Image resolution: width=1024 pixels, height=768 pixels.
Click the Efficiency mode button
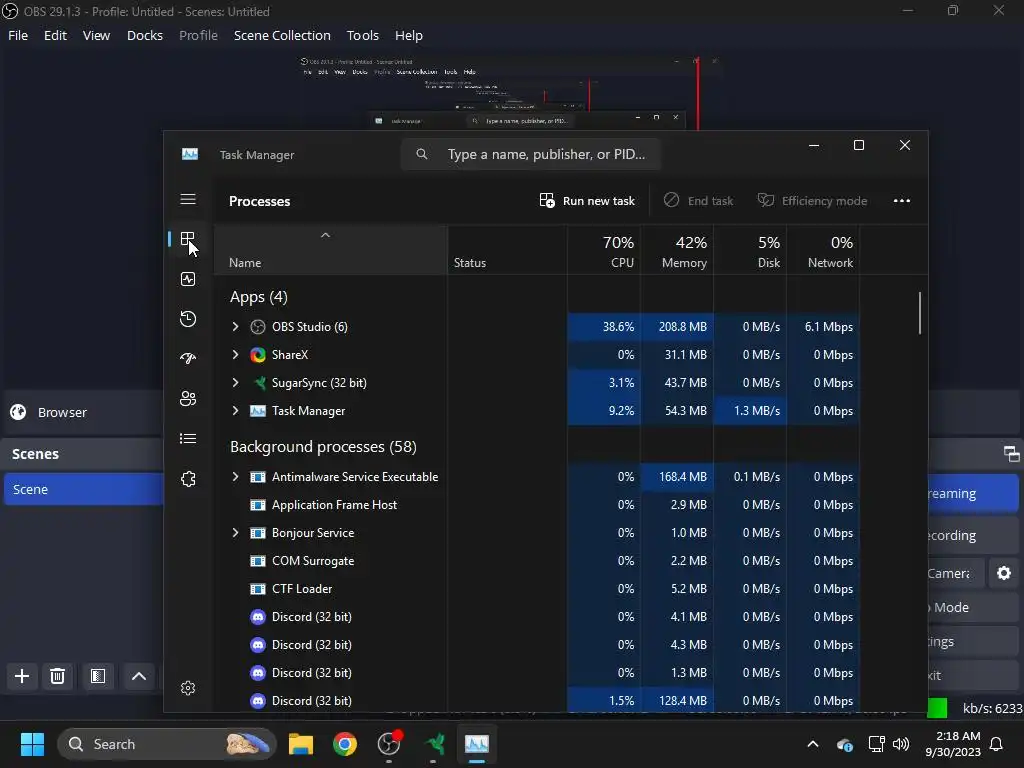pos(812,200)
